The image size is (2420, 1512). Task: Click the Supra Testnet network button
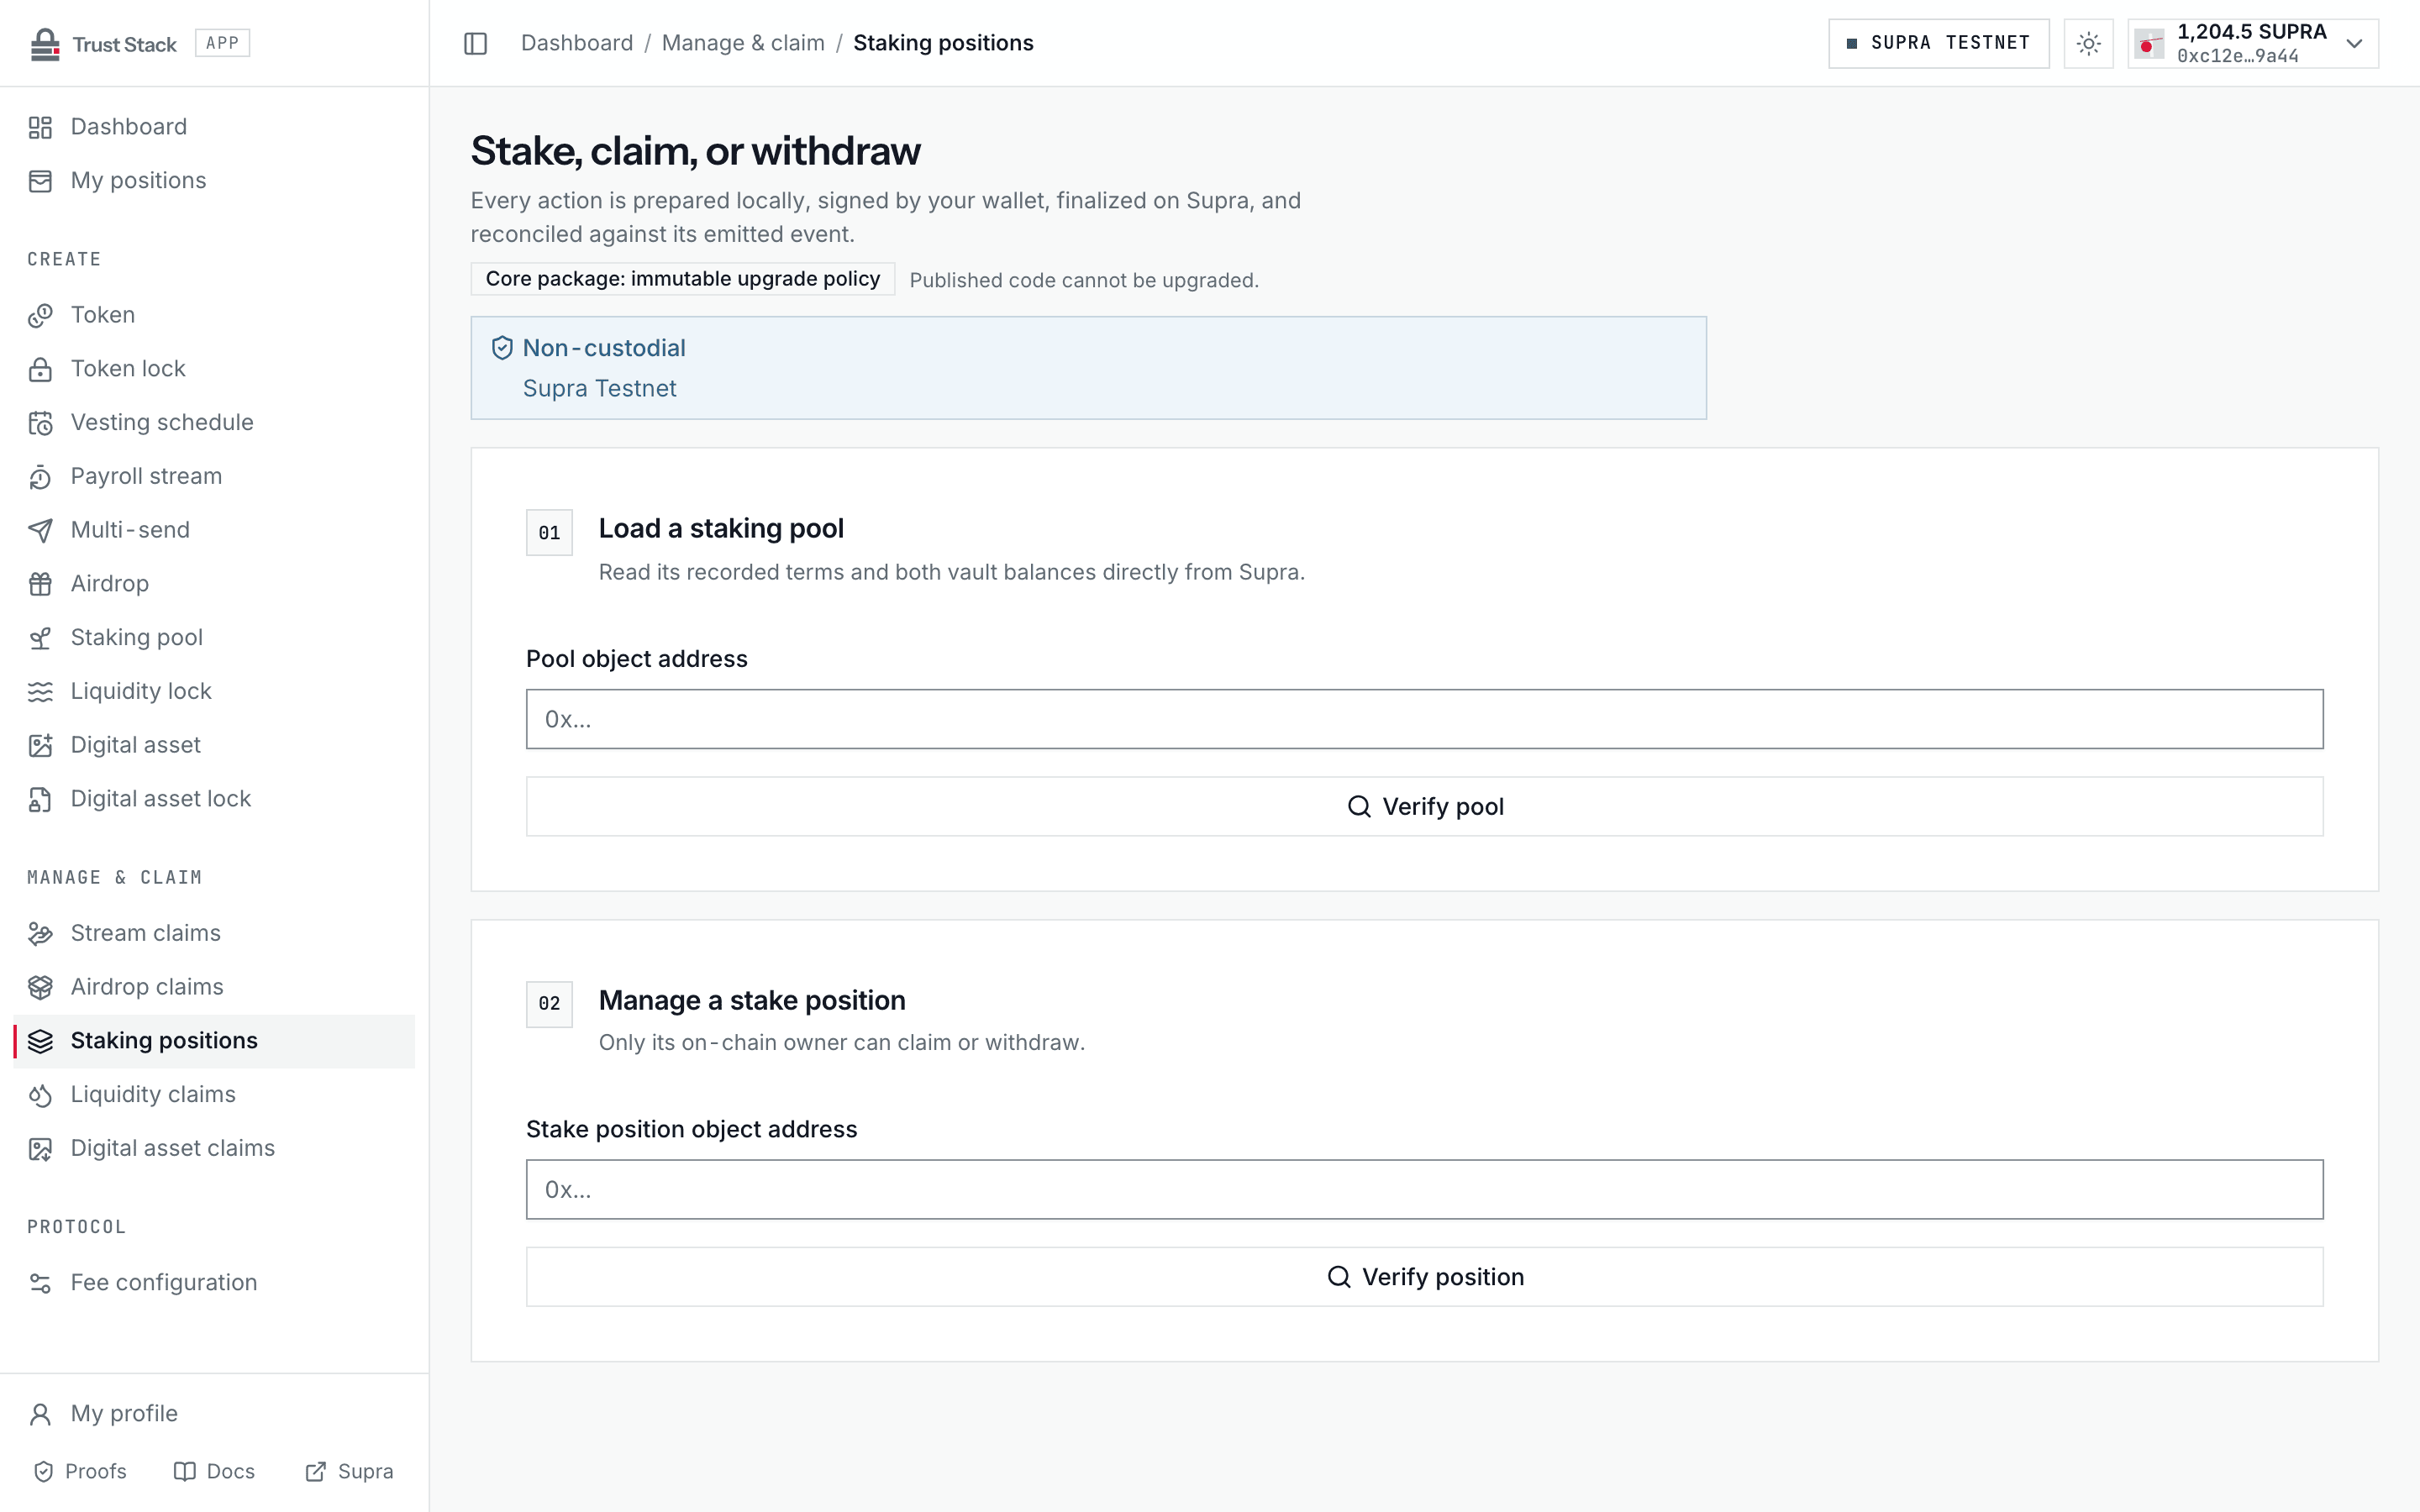coord(1938,43)
